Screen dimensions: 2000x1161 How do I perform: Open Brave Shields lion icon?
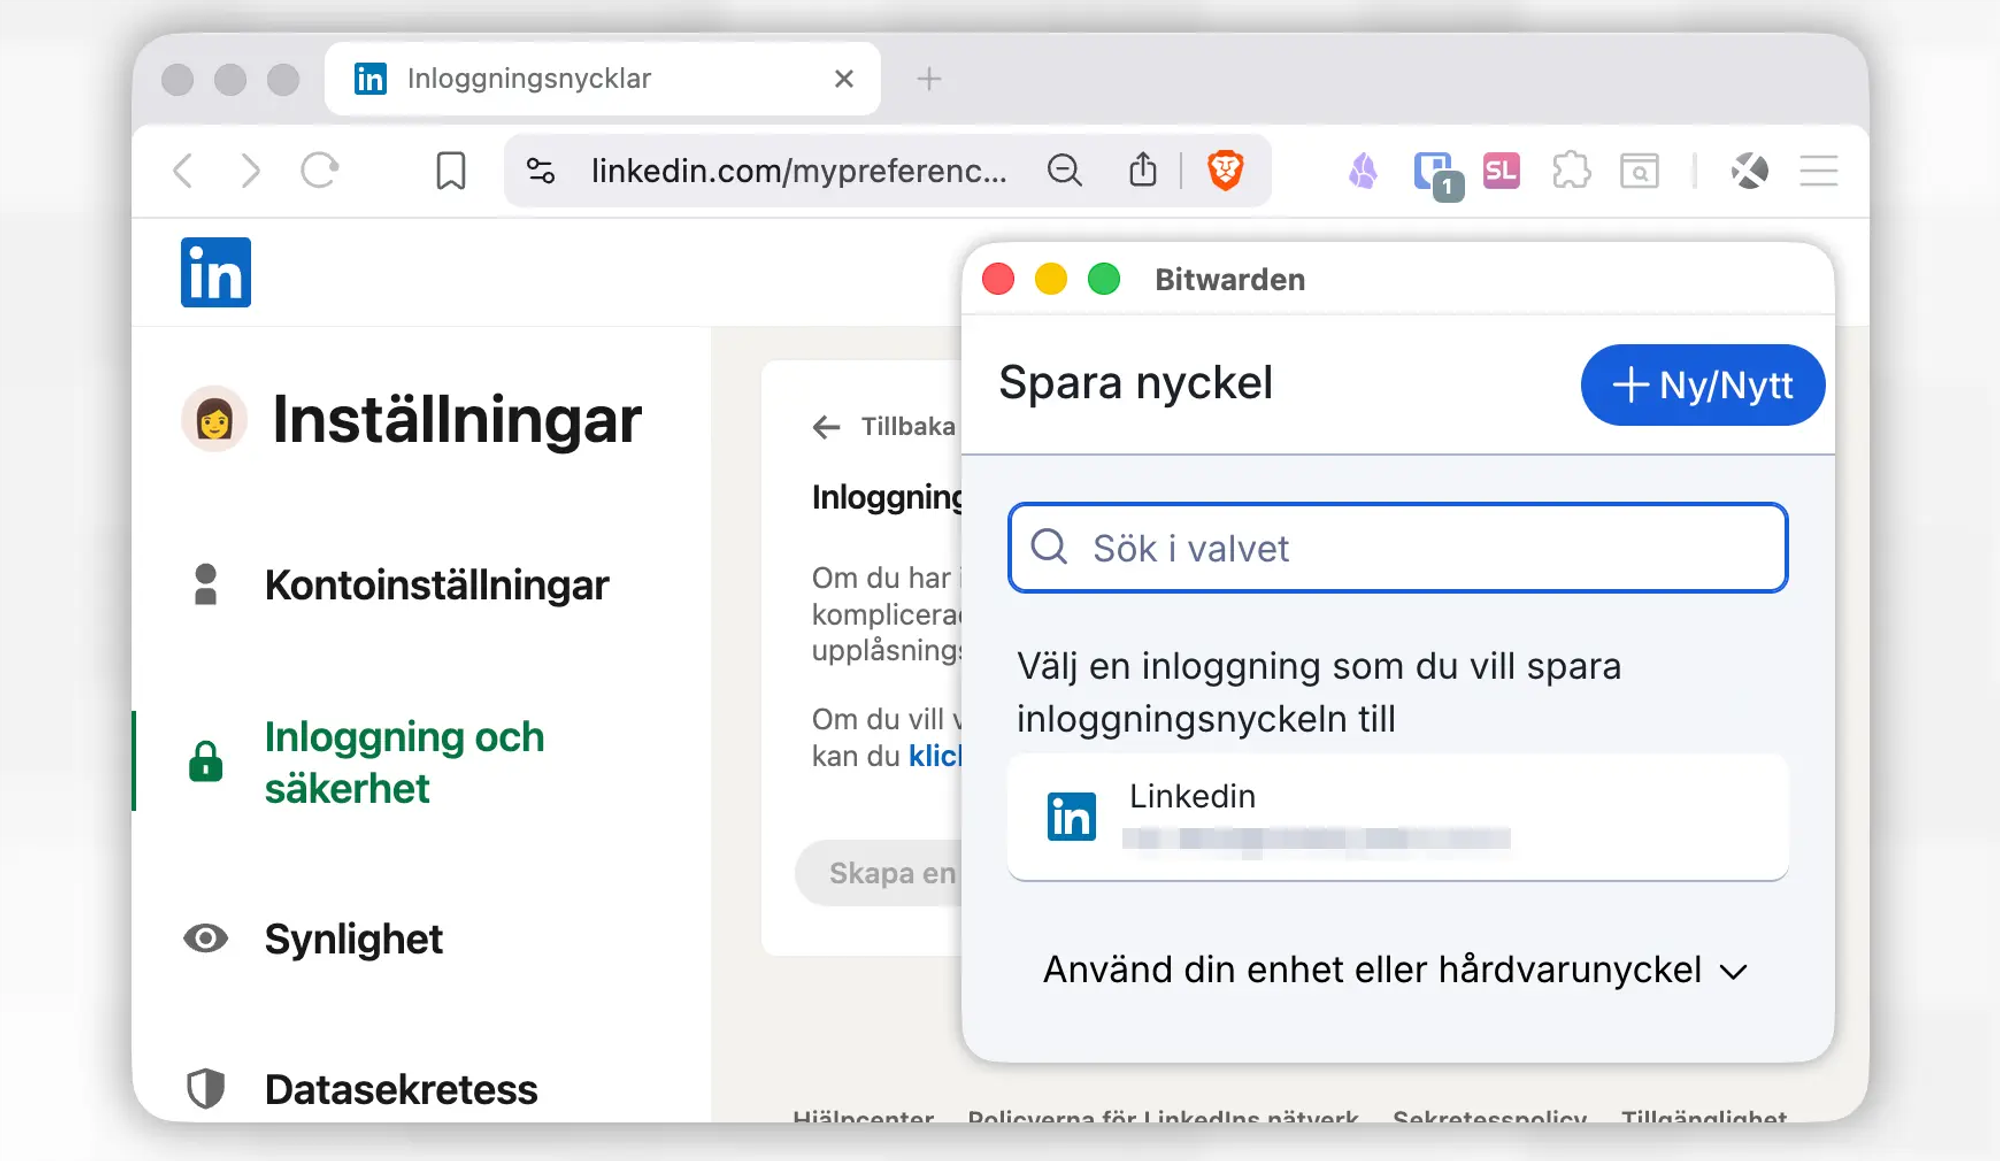[1225, 171]
